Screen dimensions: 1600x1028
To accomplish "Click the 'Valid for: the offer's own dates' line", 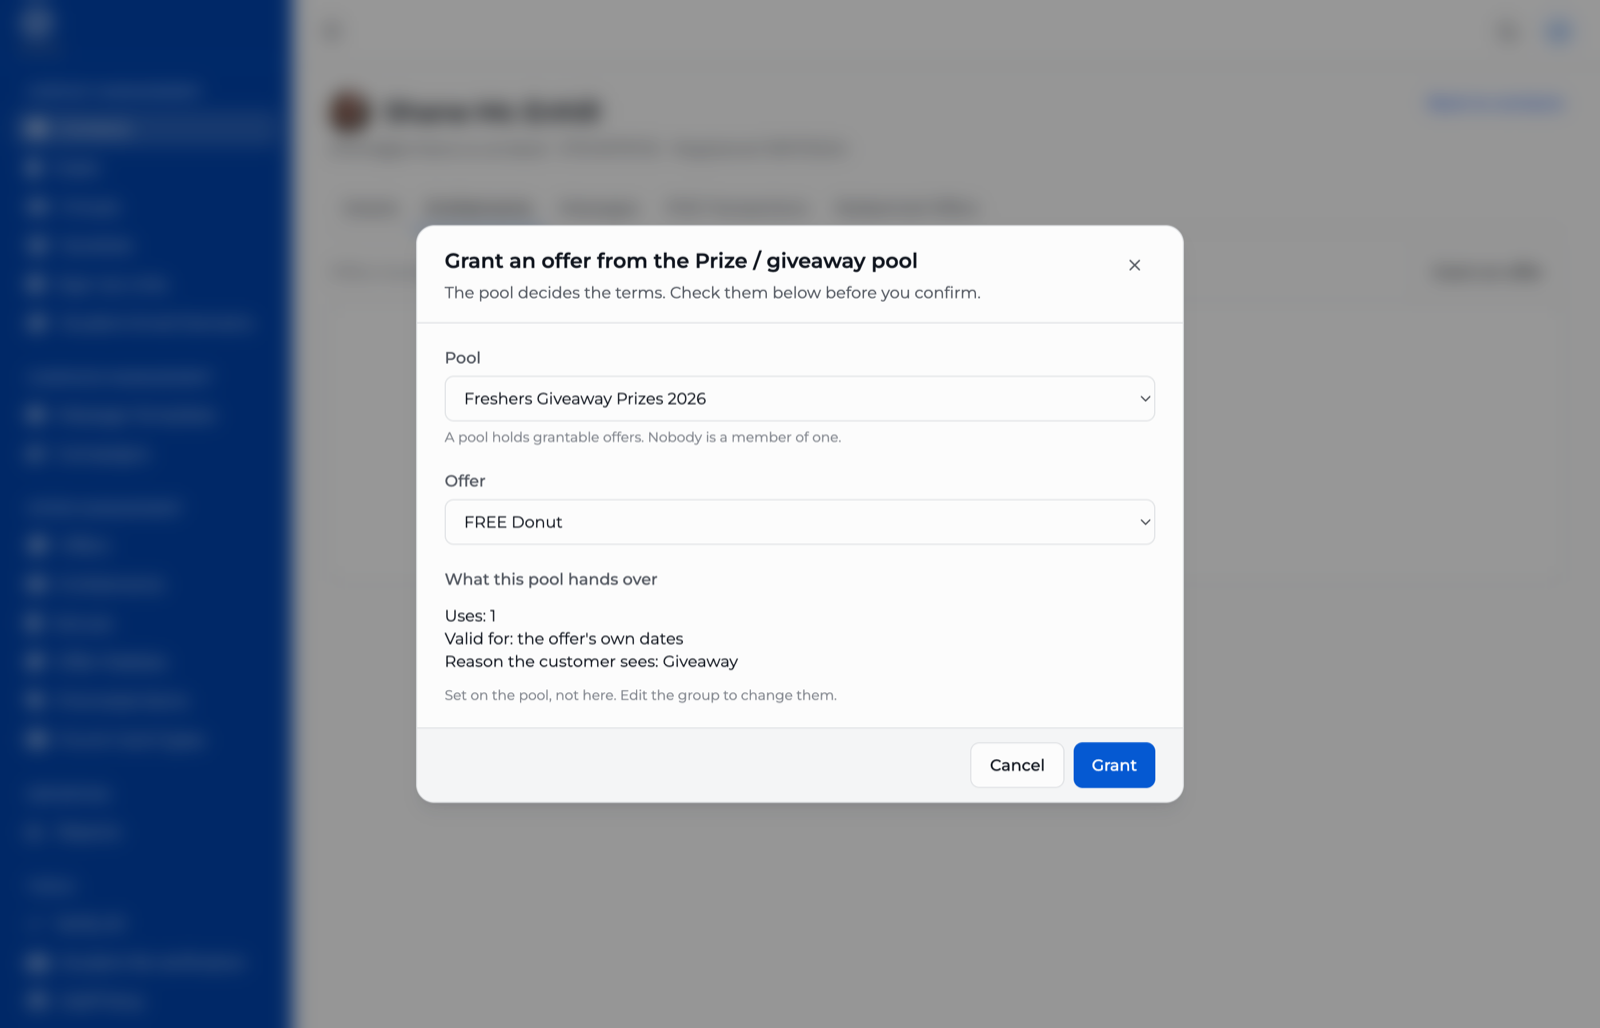I will (564, 638).
